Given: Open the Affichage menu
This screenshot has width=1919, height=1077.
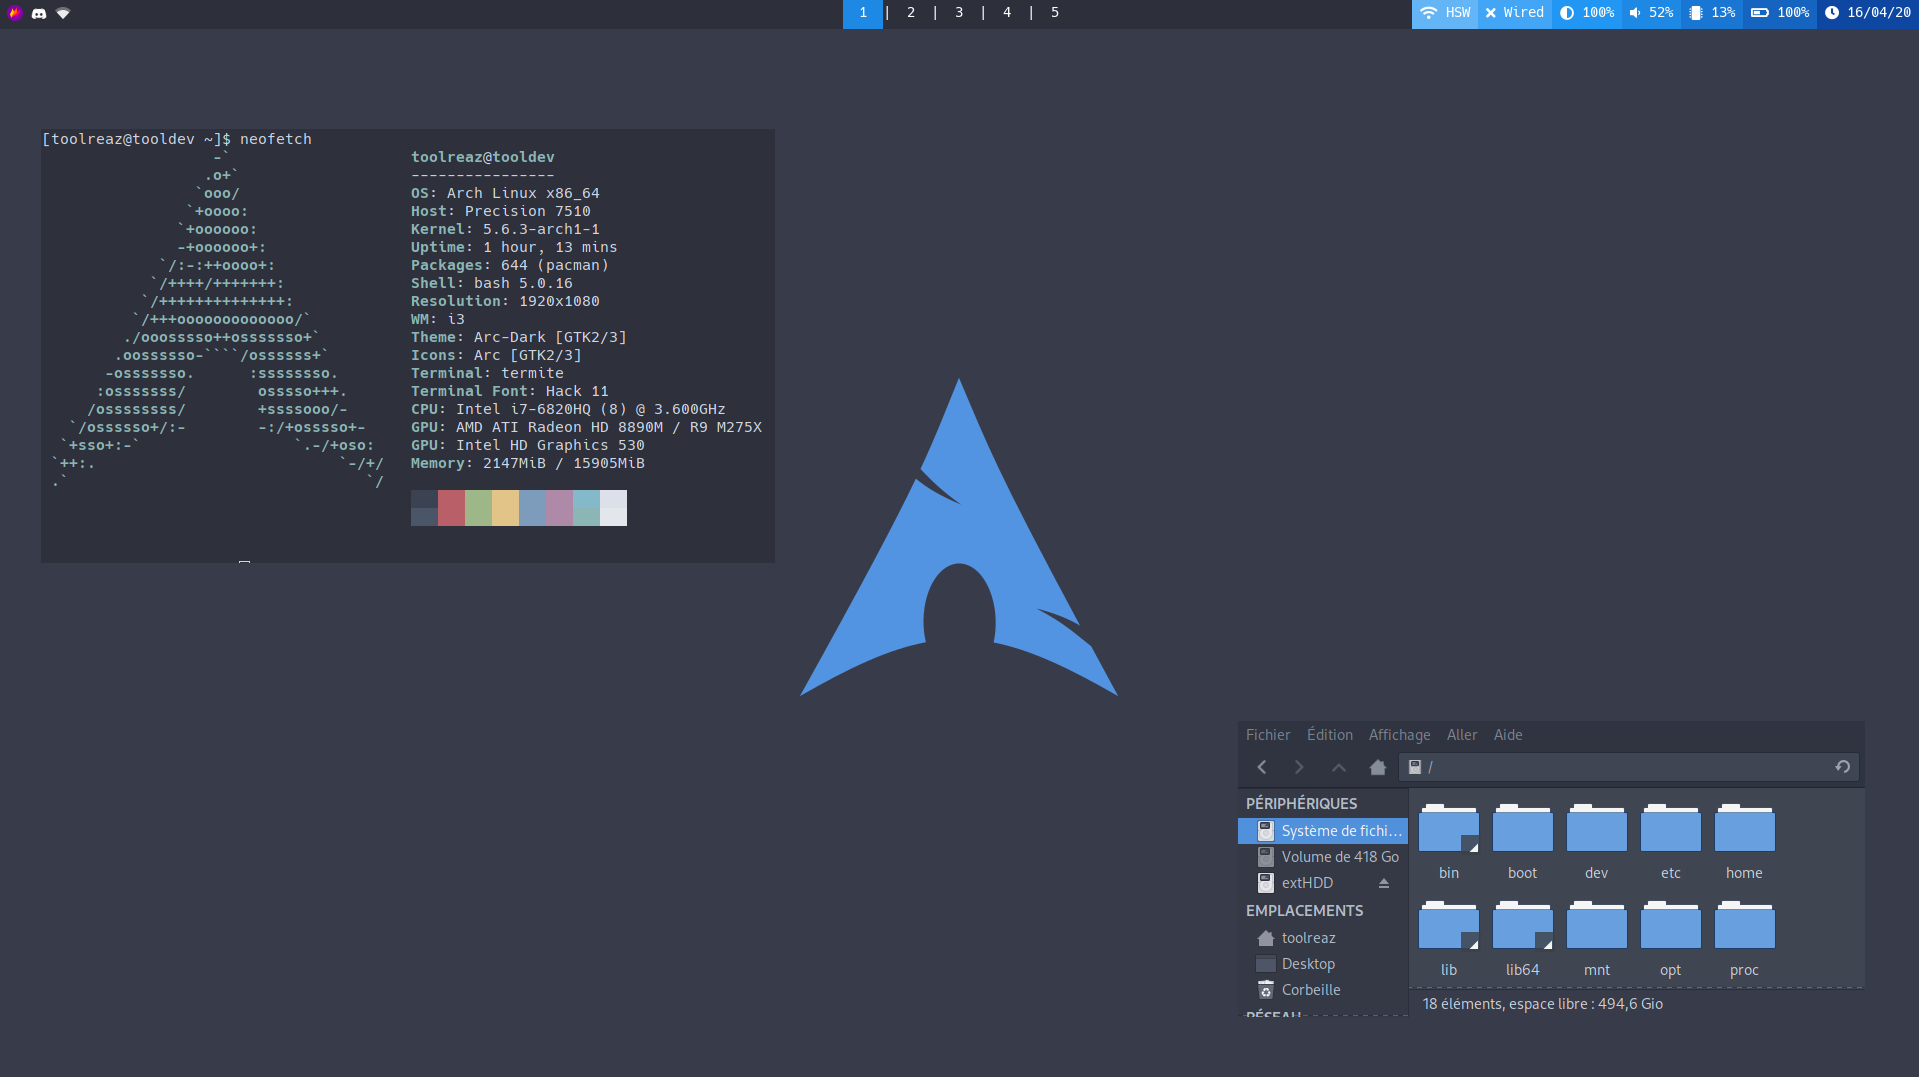Looking at the screenshot, I should click(x=1399, y=735).
